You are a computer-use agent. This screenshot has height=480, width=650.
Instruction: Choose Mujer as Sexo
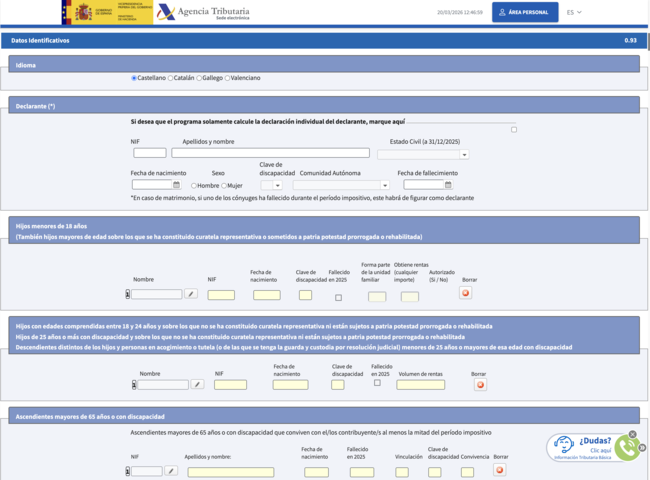pyautogui.click(x=224, y=186)
